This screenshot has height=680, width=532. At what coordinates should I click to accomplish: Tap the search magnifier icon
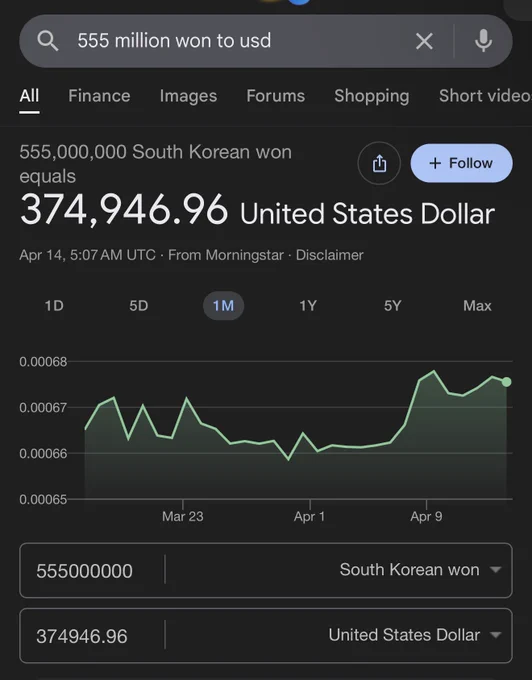tap(48, 41)
